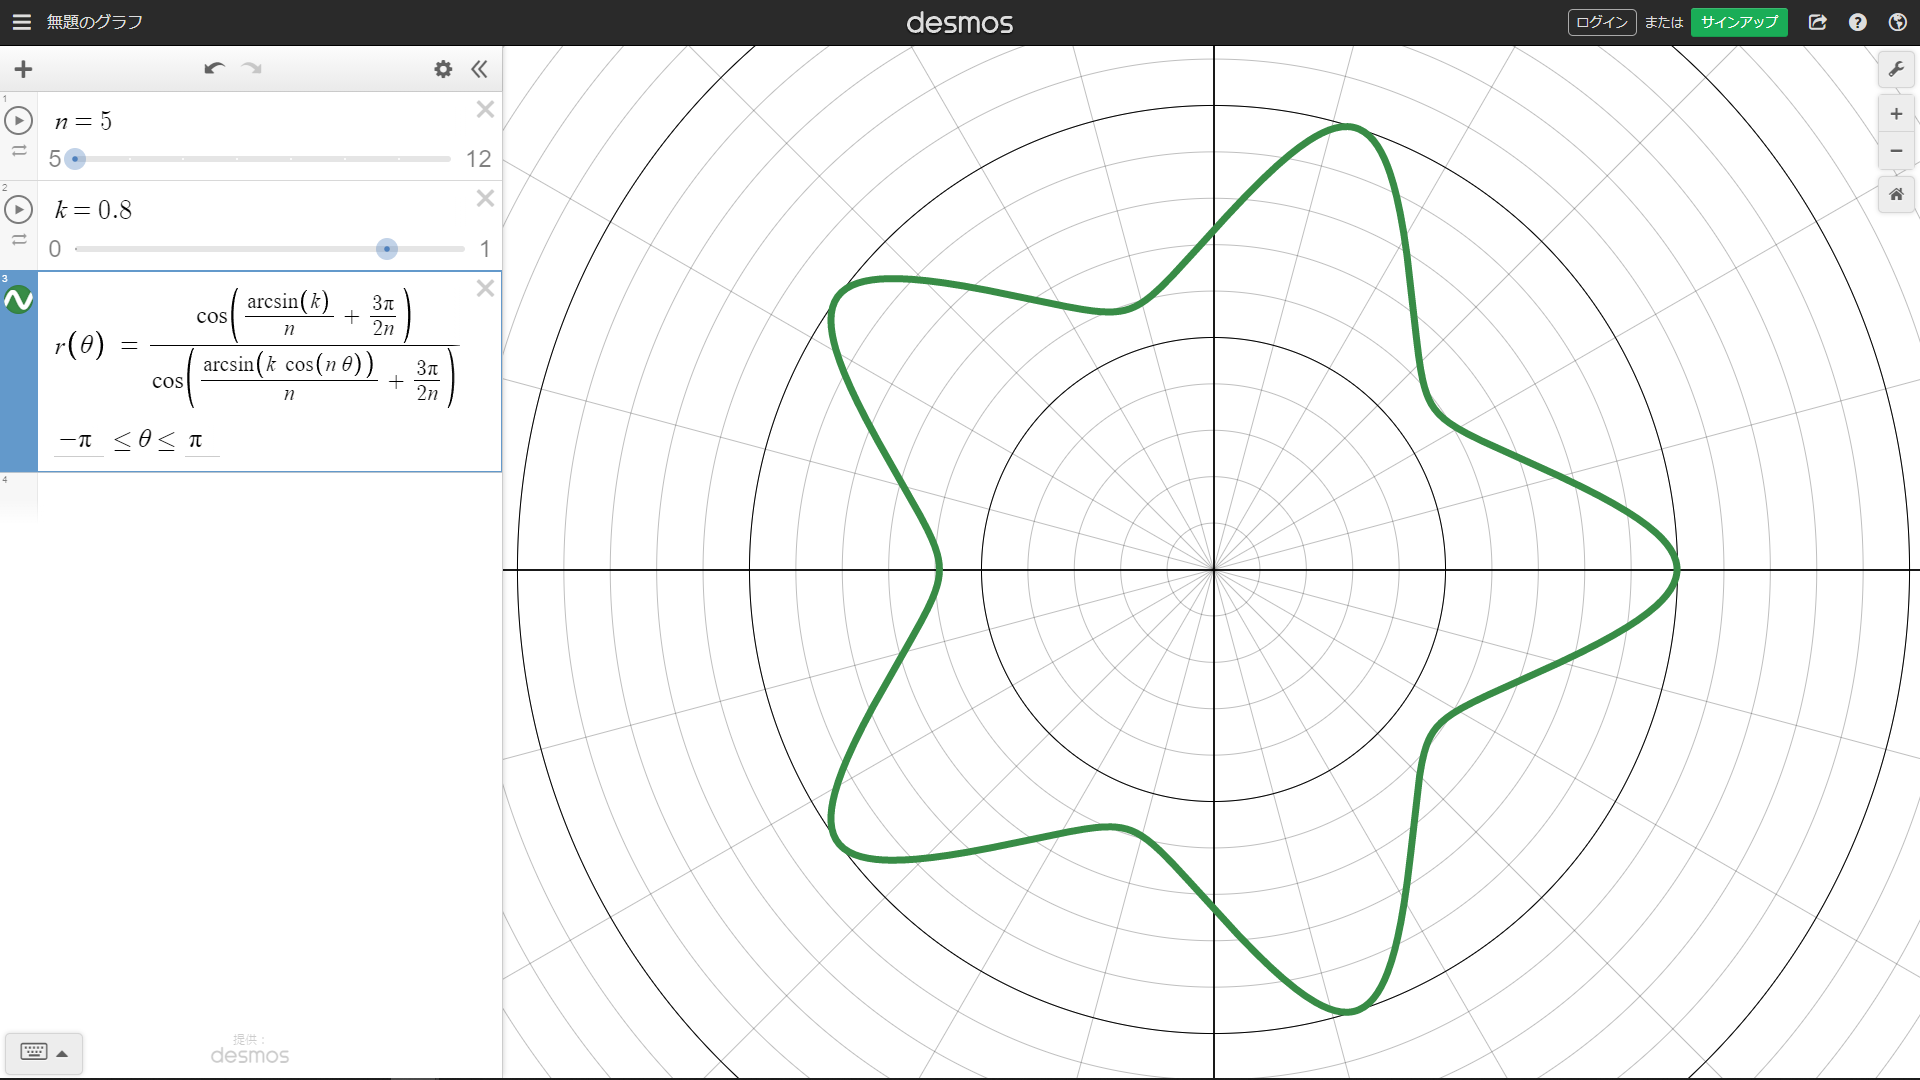The width and height of the screenshot is (1920, 1080).
Task: Reset graph to default home view
Action: tap(1896, 195)
